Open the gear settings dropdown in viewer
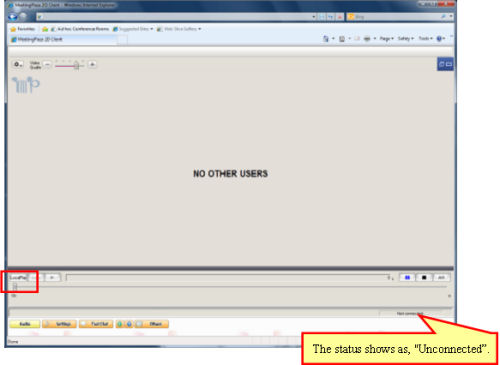This screenshot has width=500, height=365. click(18, 64)
